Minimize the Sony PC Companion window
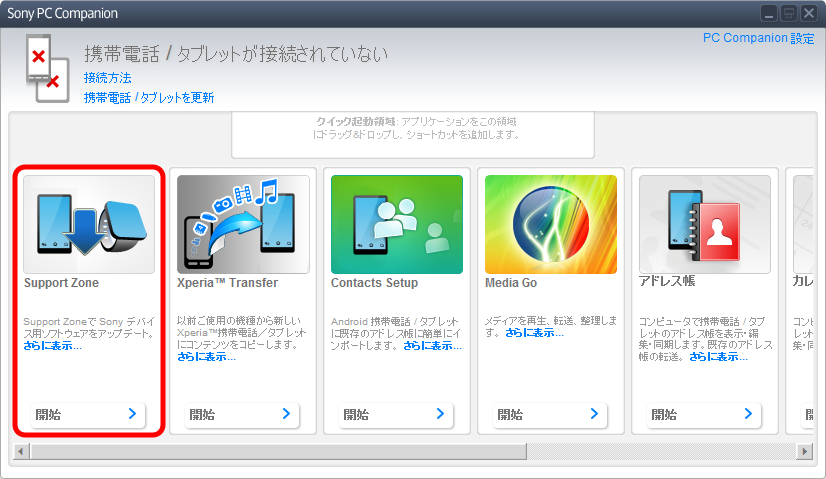The height and width of the screenshot is (479, 826). pyautogui.click(x=769, y=13)
